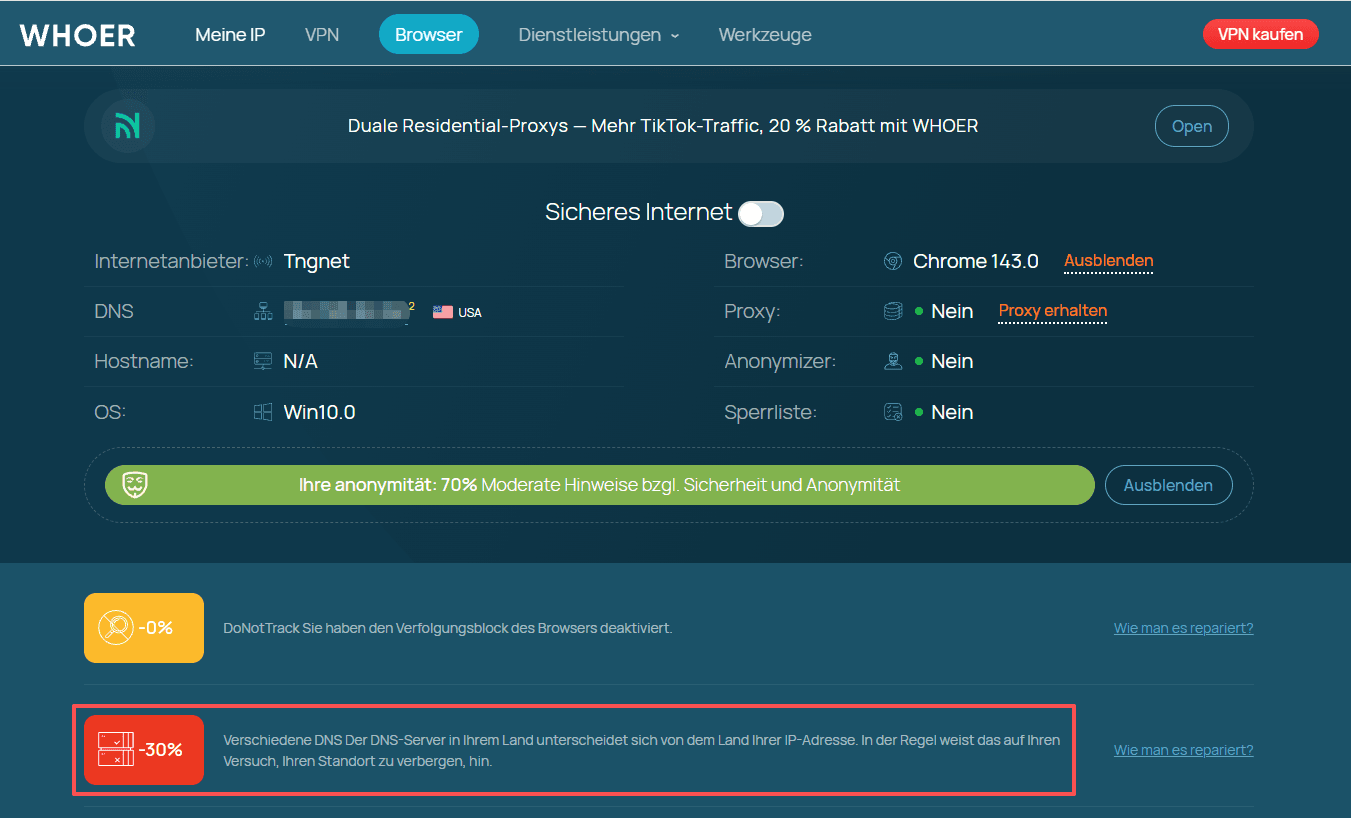This screenshot has width=1351, height=818.
Task: Open the residential proxy banner
Action: (x=1191, y=126)
